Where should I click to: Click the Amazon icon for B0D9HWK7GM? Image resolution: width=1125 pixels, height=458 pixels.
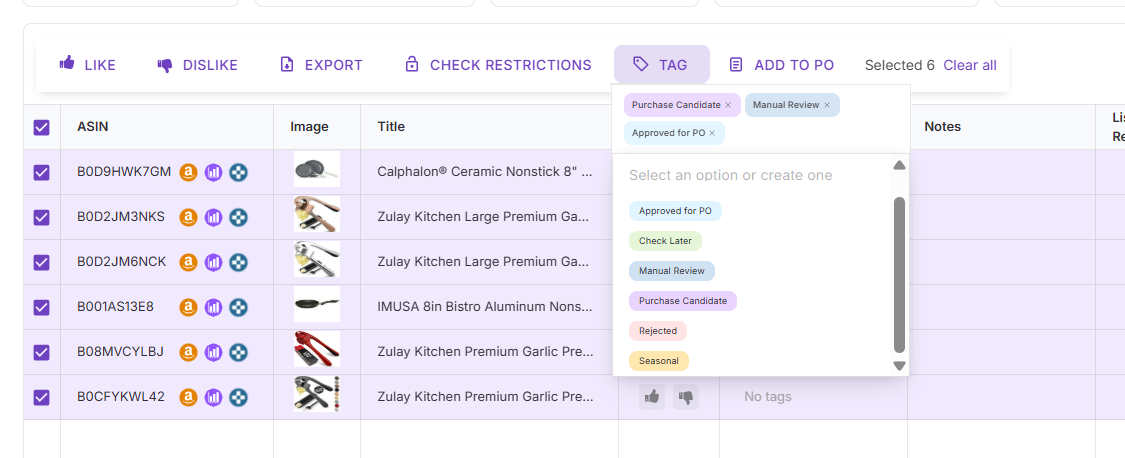coord(188,172)
